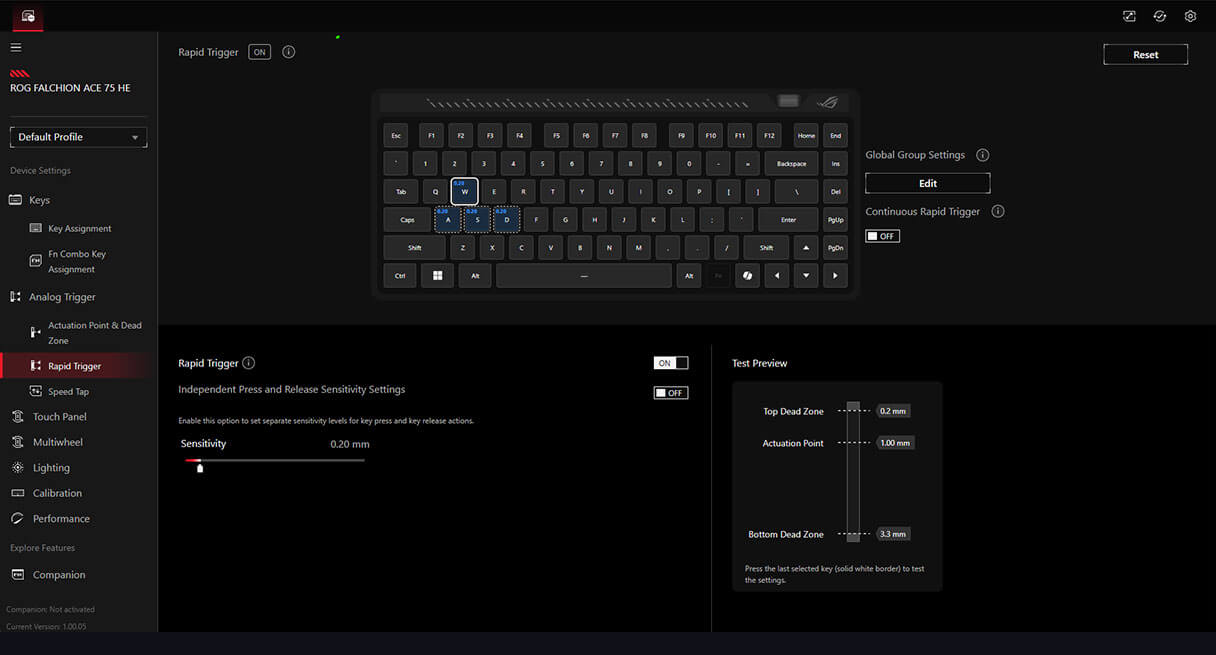Viewport: 1216px width, 655px height.
Task: Collapse the Keys section in sidebar
Action: tap(38, 200)
